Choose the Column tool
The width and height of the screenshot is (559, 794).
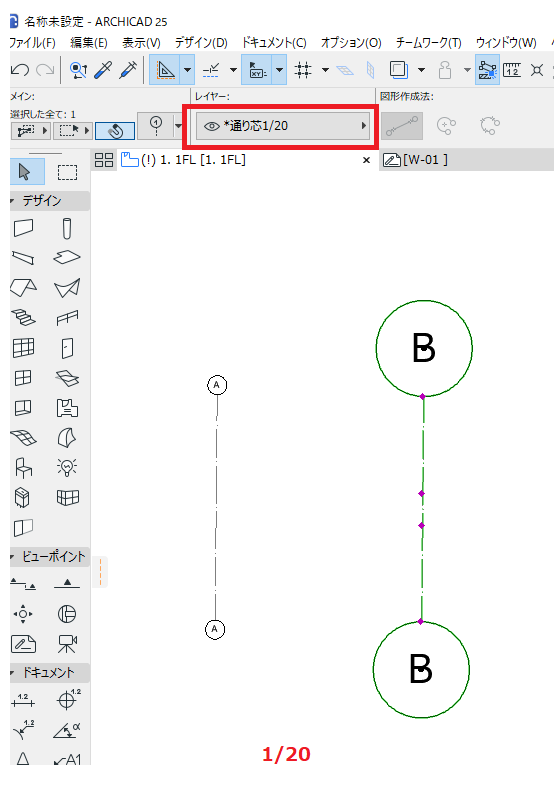[x=67, y=228]
